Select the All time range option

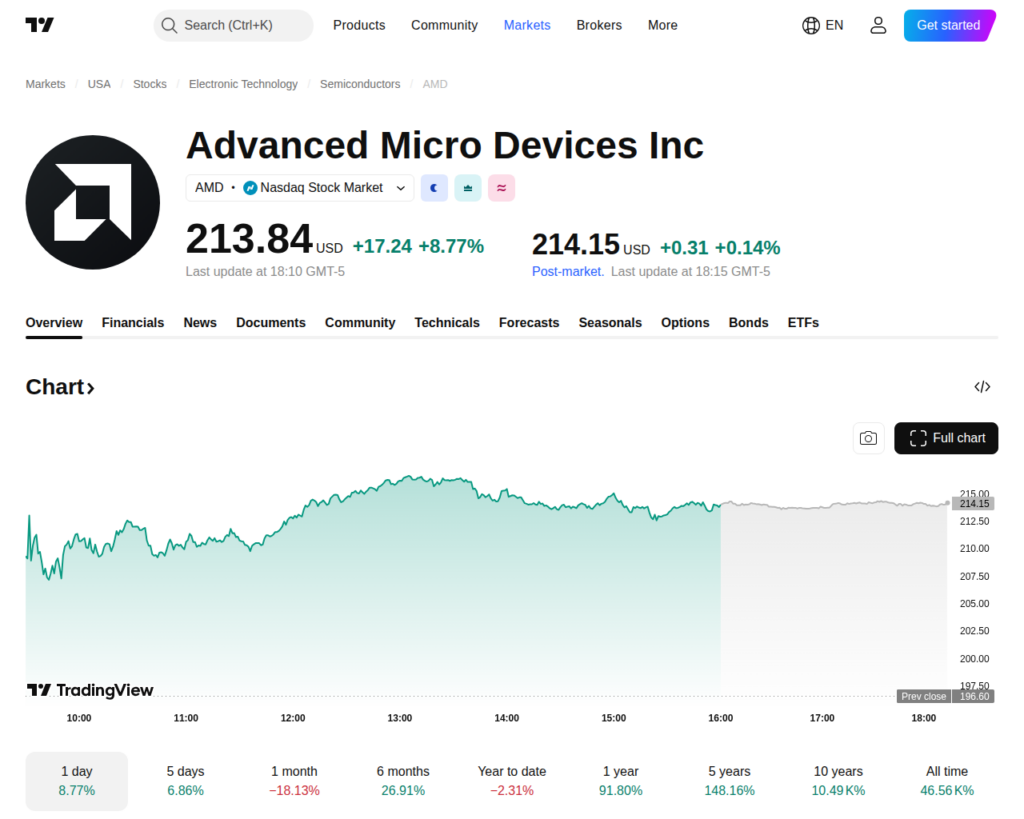[946, 780]
